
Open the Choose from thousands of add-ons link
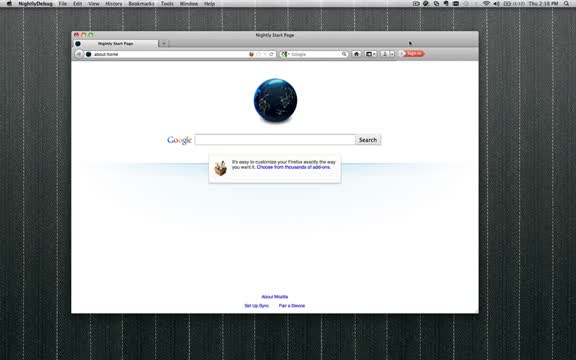294,167
